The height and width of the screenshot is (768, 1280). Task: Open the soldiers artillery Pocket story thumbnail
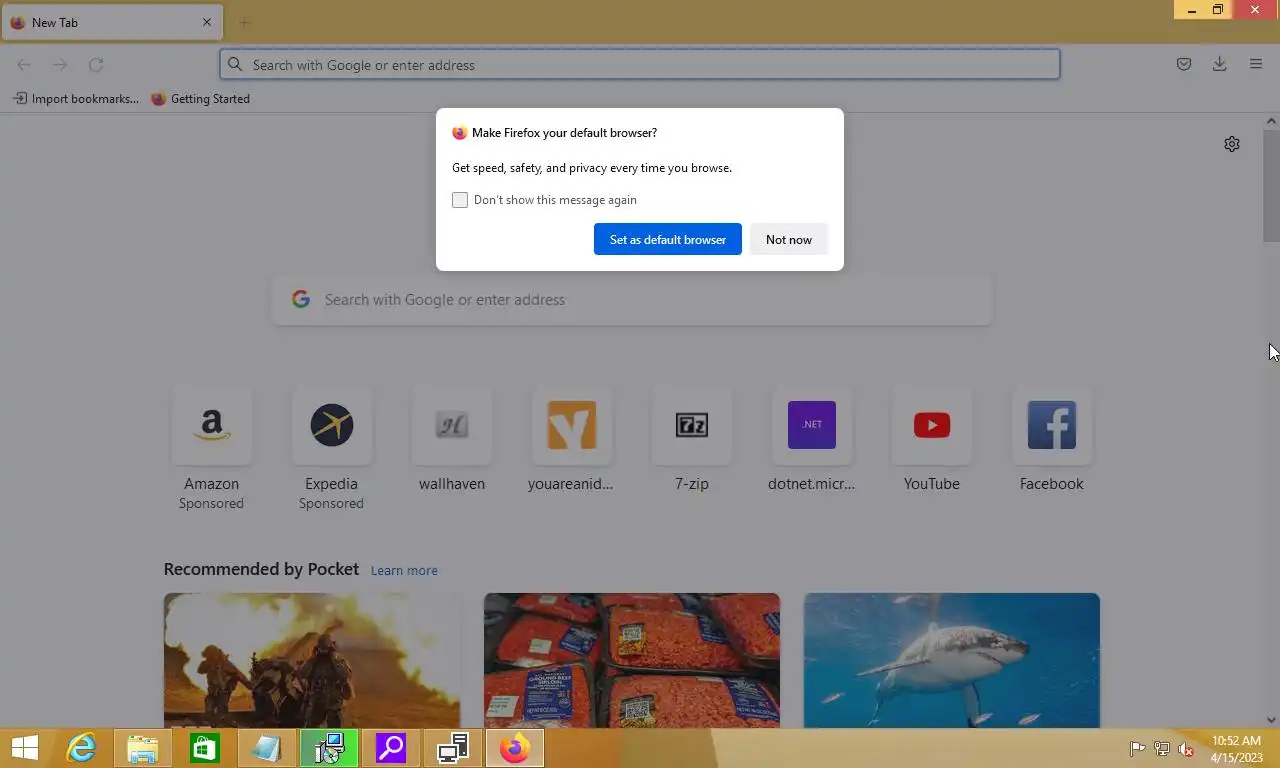click(x=312, y=660)
